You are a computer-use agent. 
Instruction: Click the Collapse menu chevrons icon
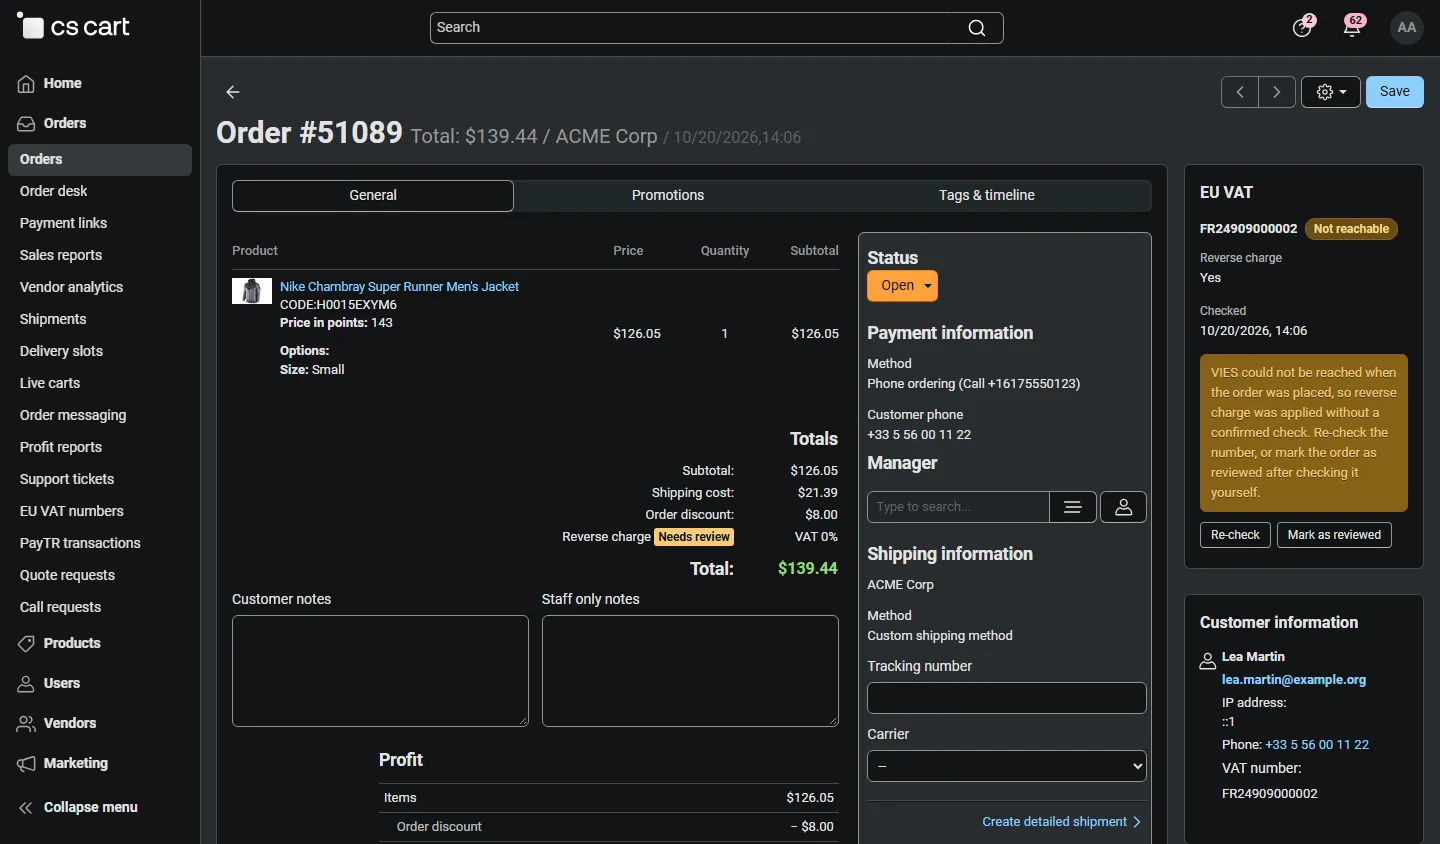26,808
